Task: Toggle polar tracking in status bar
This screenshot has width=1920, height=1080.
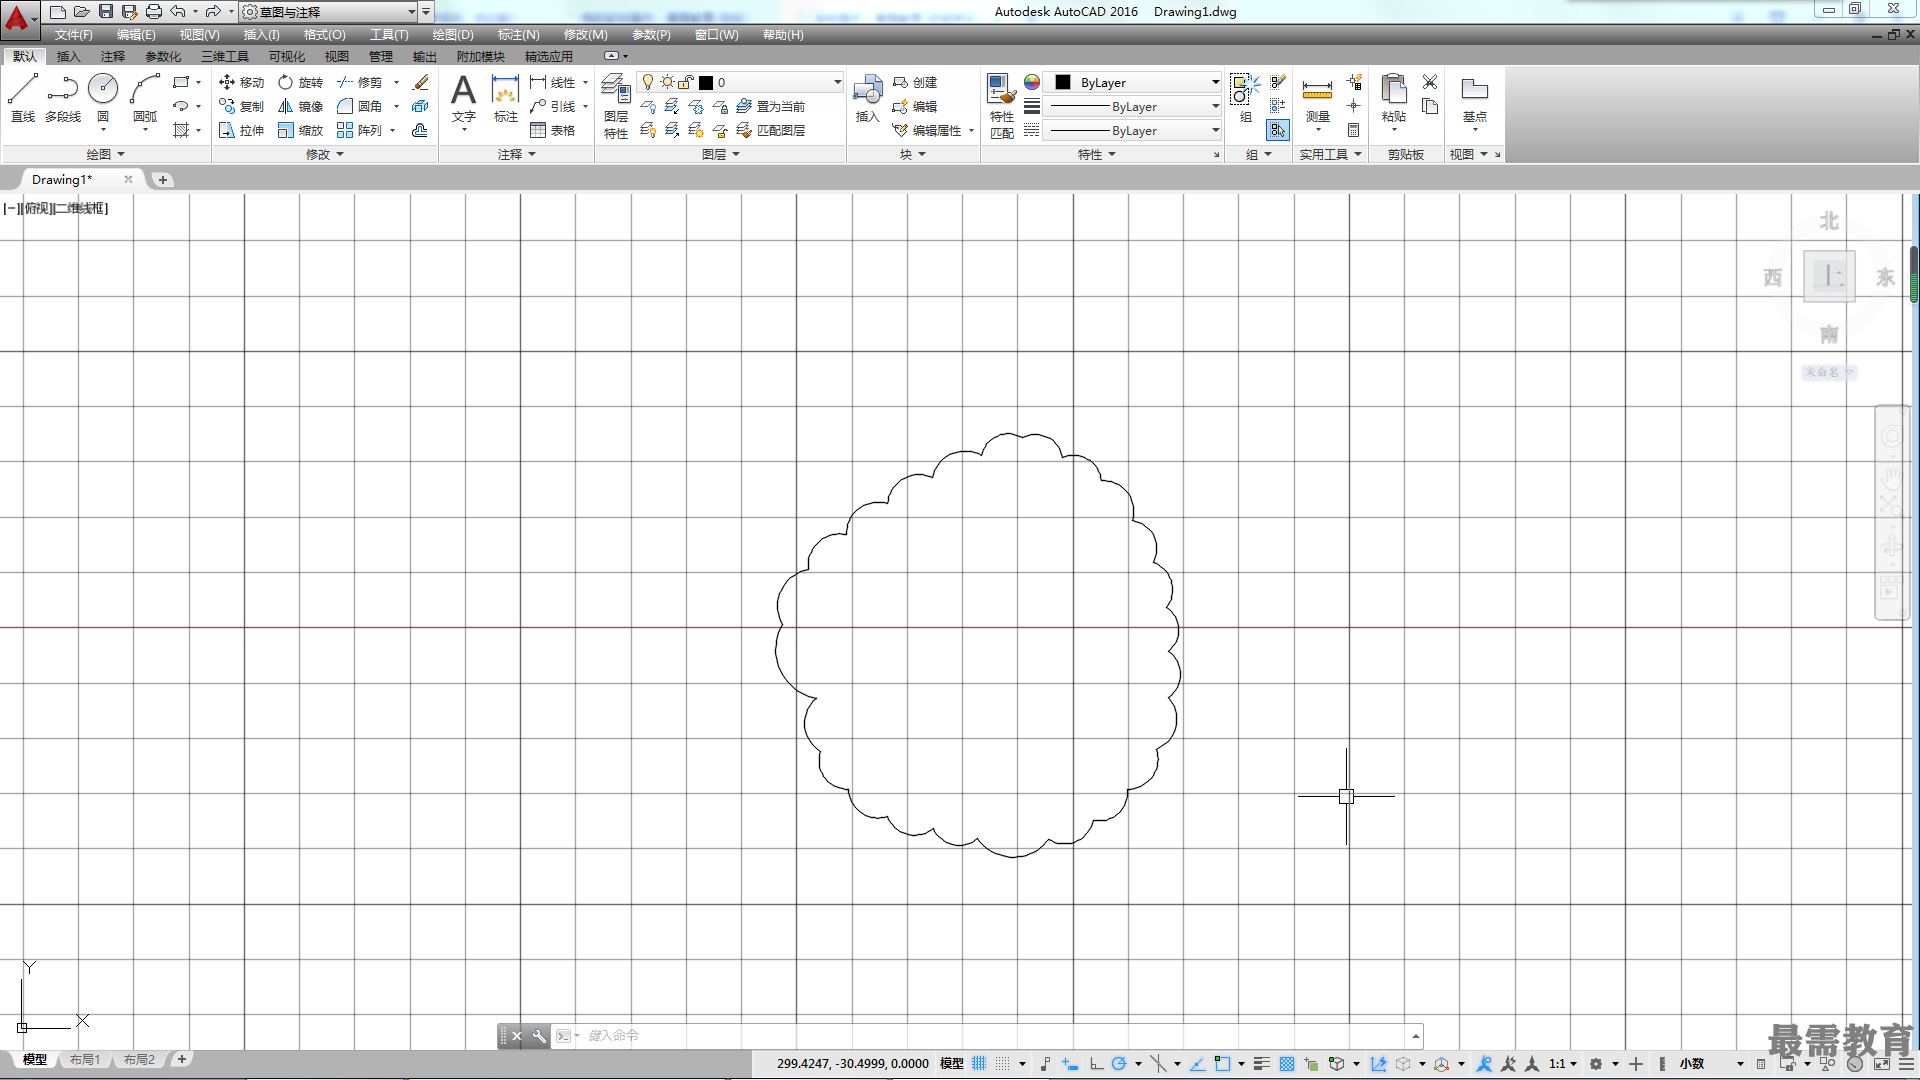Action: click(1119, 1064)
